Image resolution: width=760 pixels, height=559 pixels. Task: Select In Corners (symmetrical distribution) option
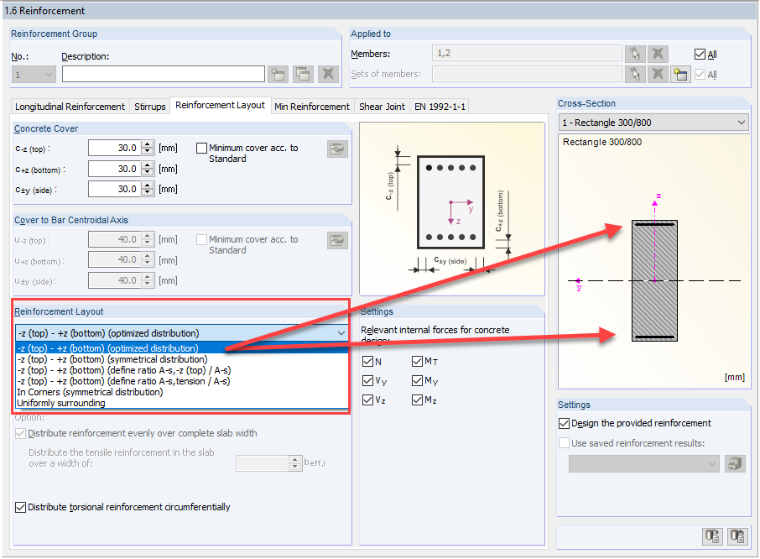click(182, 392)
